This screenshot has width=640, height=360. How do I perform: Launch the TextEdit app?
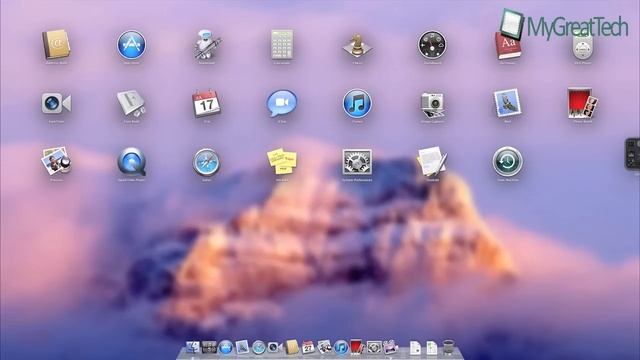(432, 161)
